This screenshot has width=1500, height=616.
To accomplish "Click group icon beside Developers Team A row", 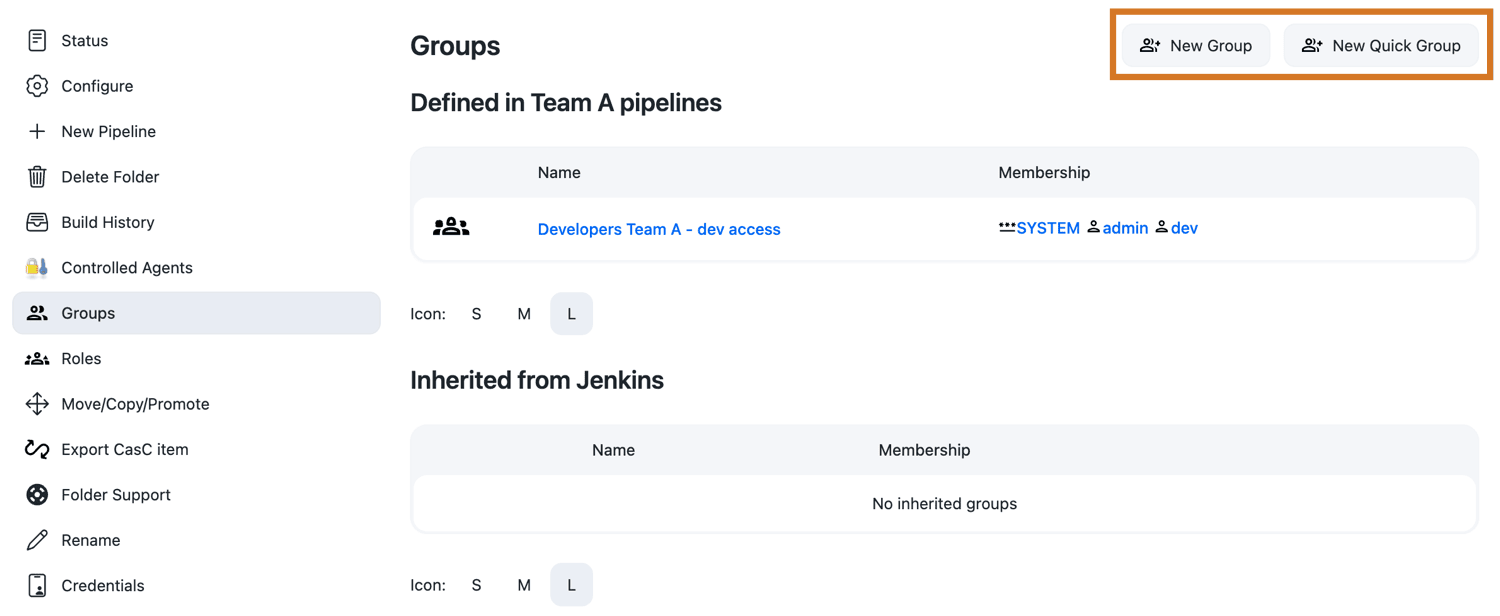I will coord(451,228).
